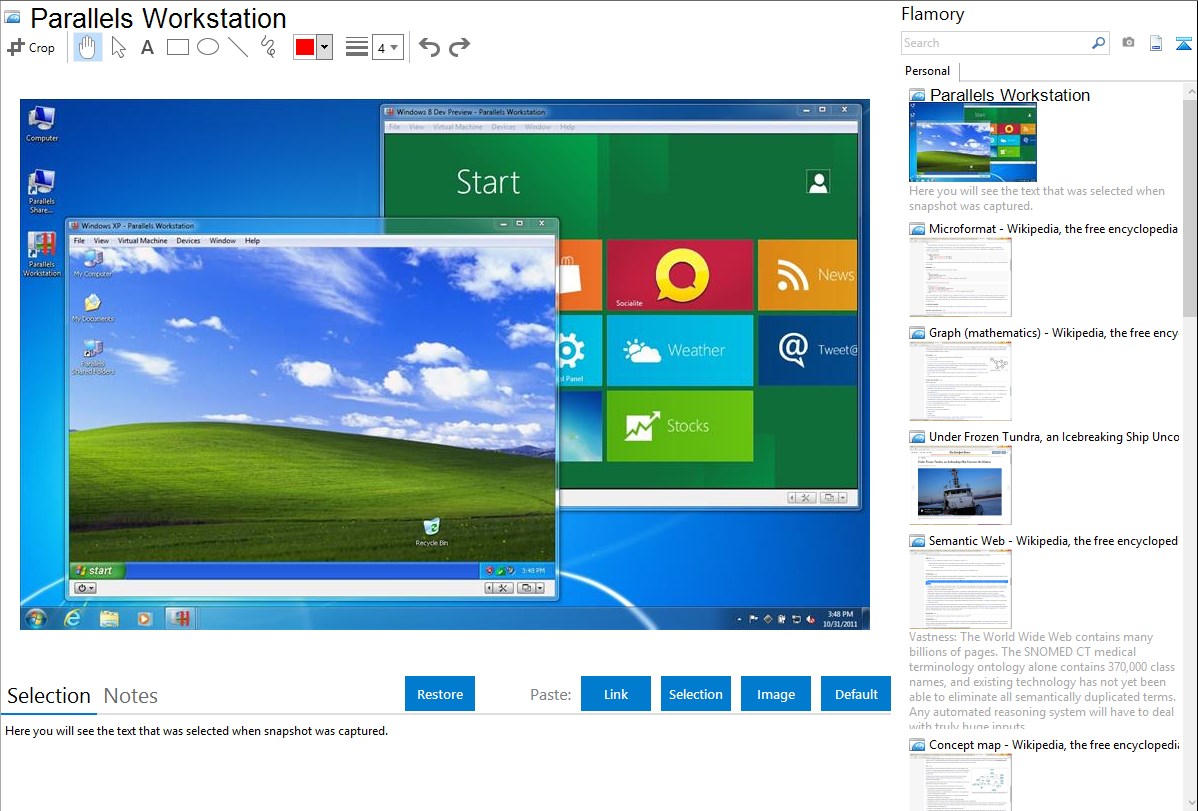Click the user avatar on Start screen

coord(818,182)
